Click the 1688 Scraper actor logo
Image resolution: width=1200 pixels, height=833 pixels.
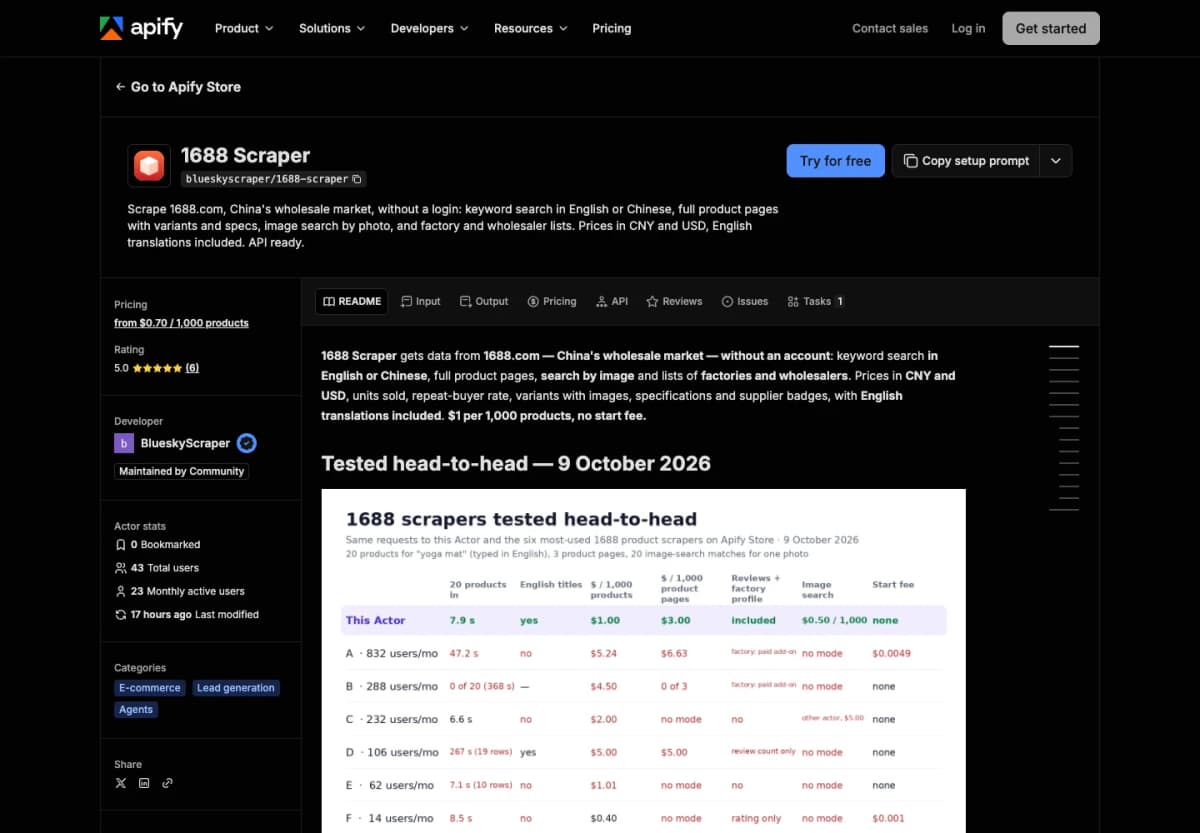click(149, 166)
